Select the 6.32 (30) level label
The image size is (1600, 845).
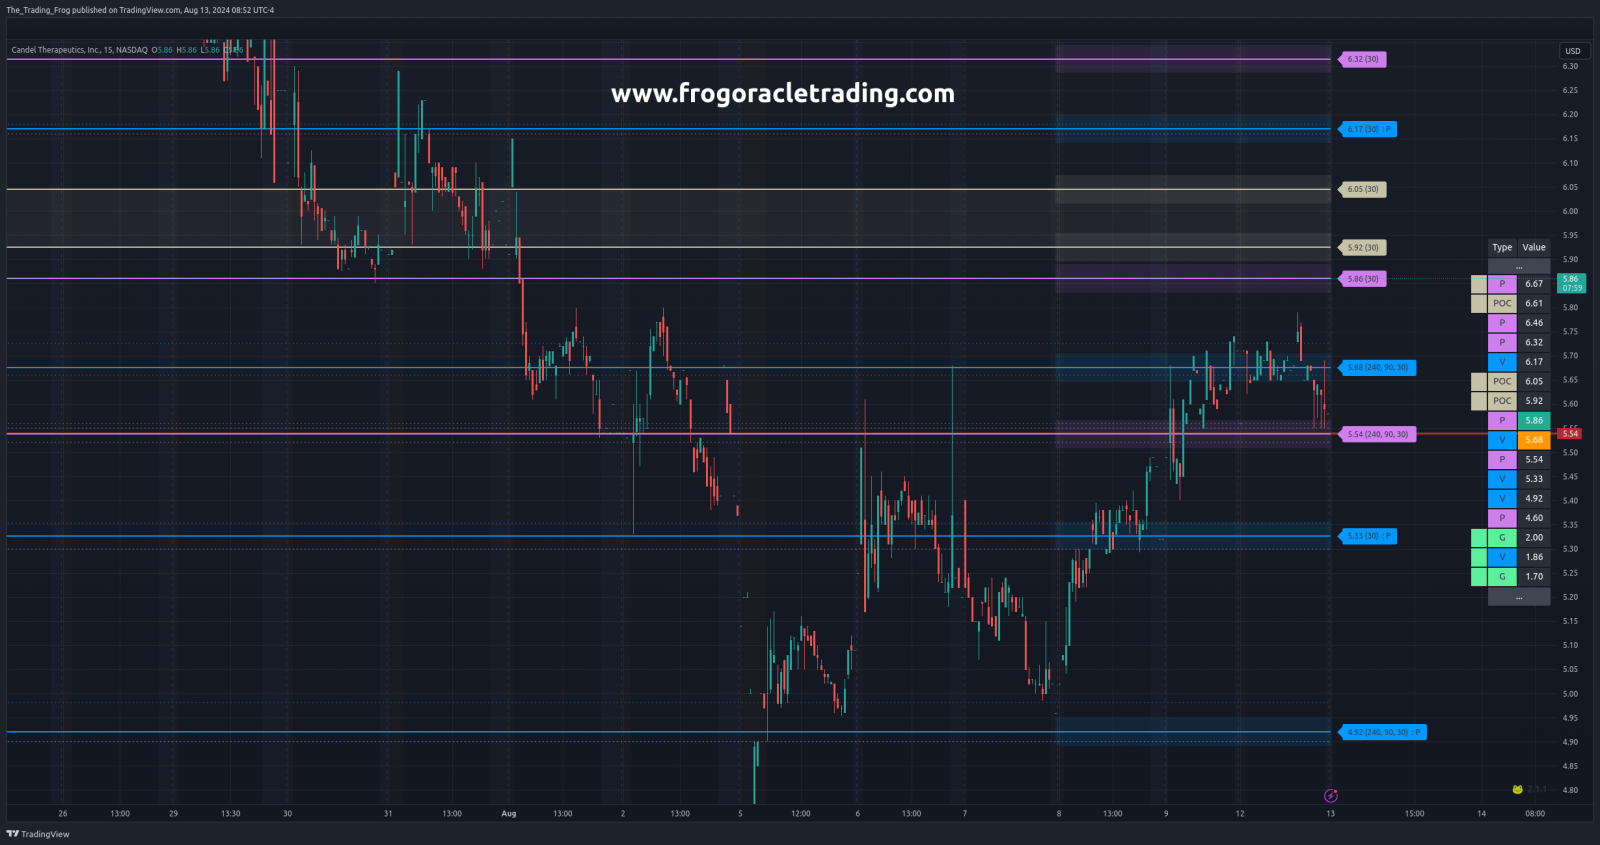click(1362, 59)
